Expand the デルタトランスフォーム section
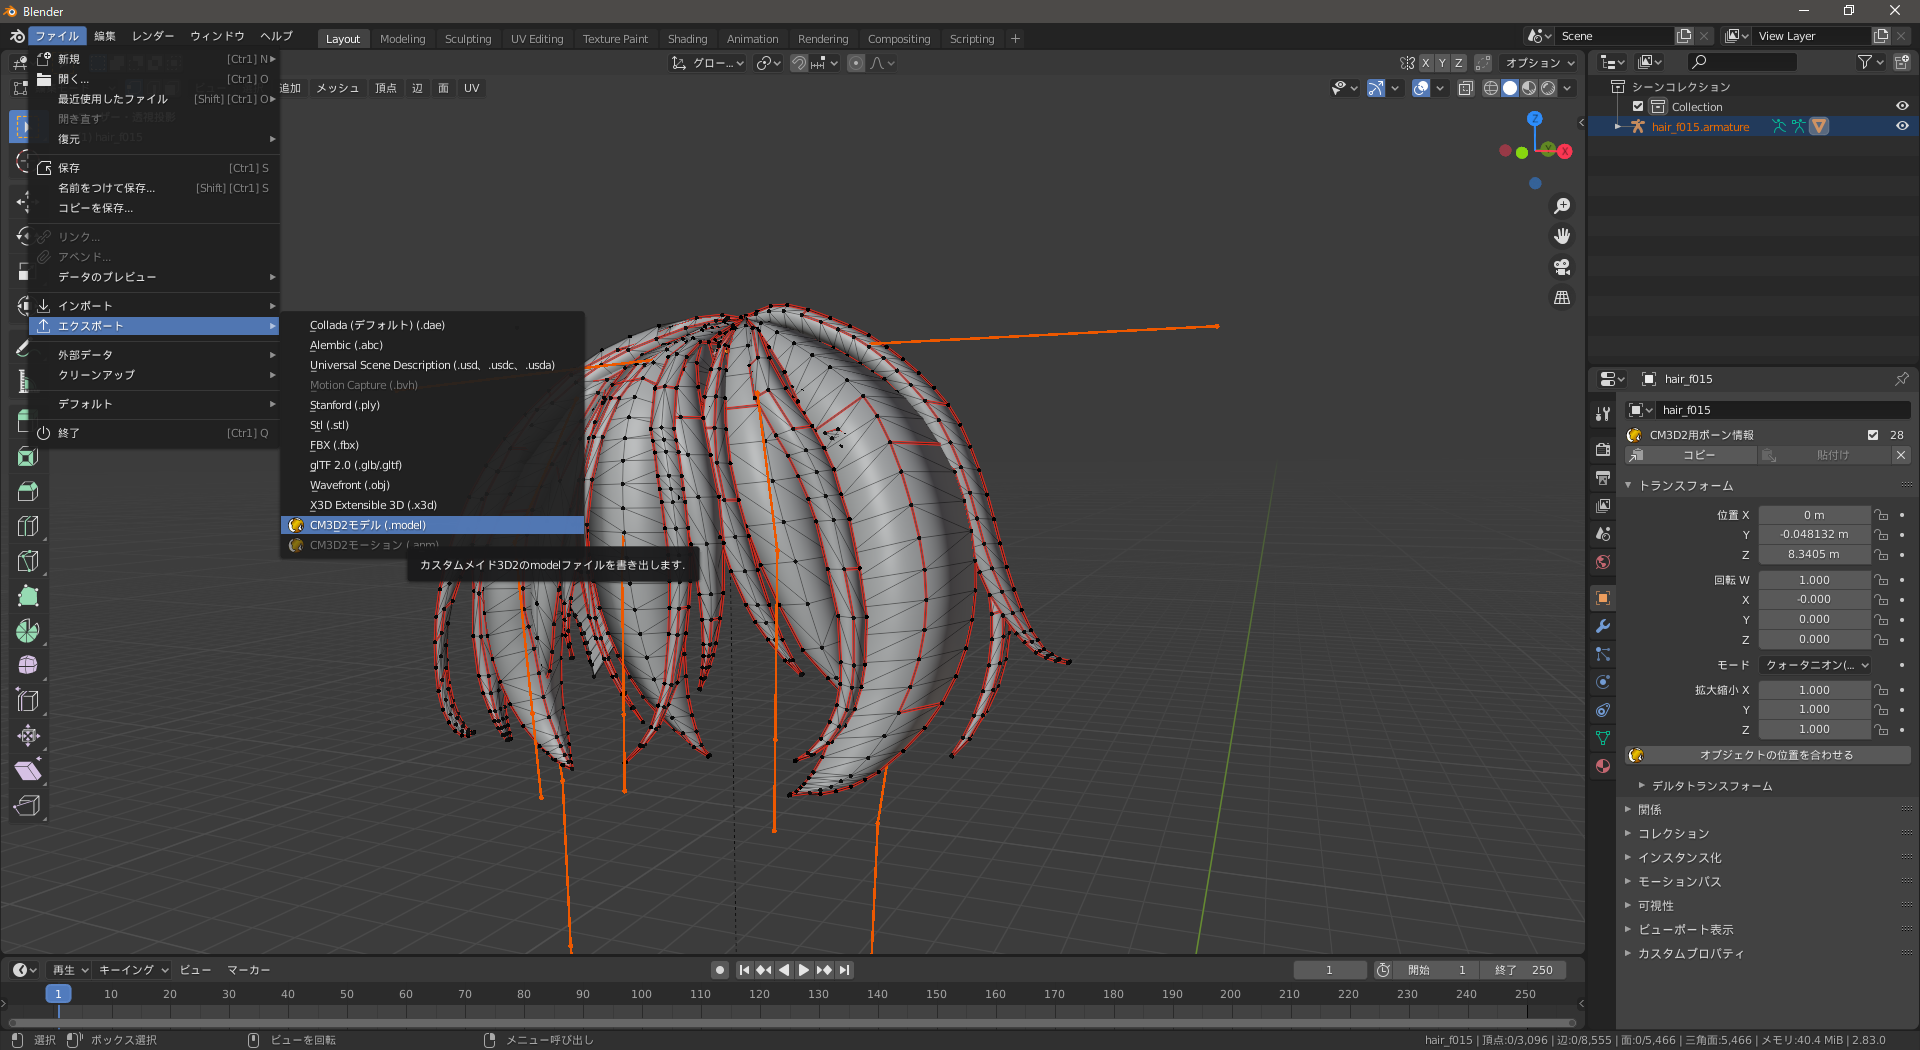 pyautogui.click(x=1711, y=786)
